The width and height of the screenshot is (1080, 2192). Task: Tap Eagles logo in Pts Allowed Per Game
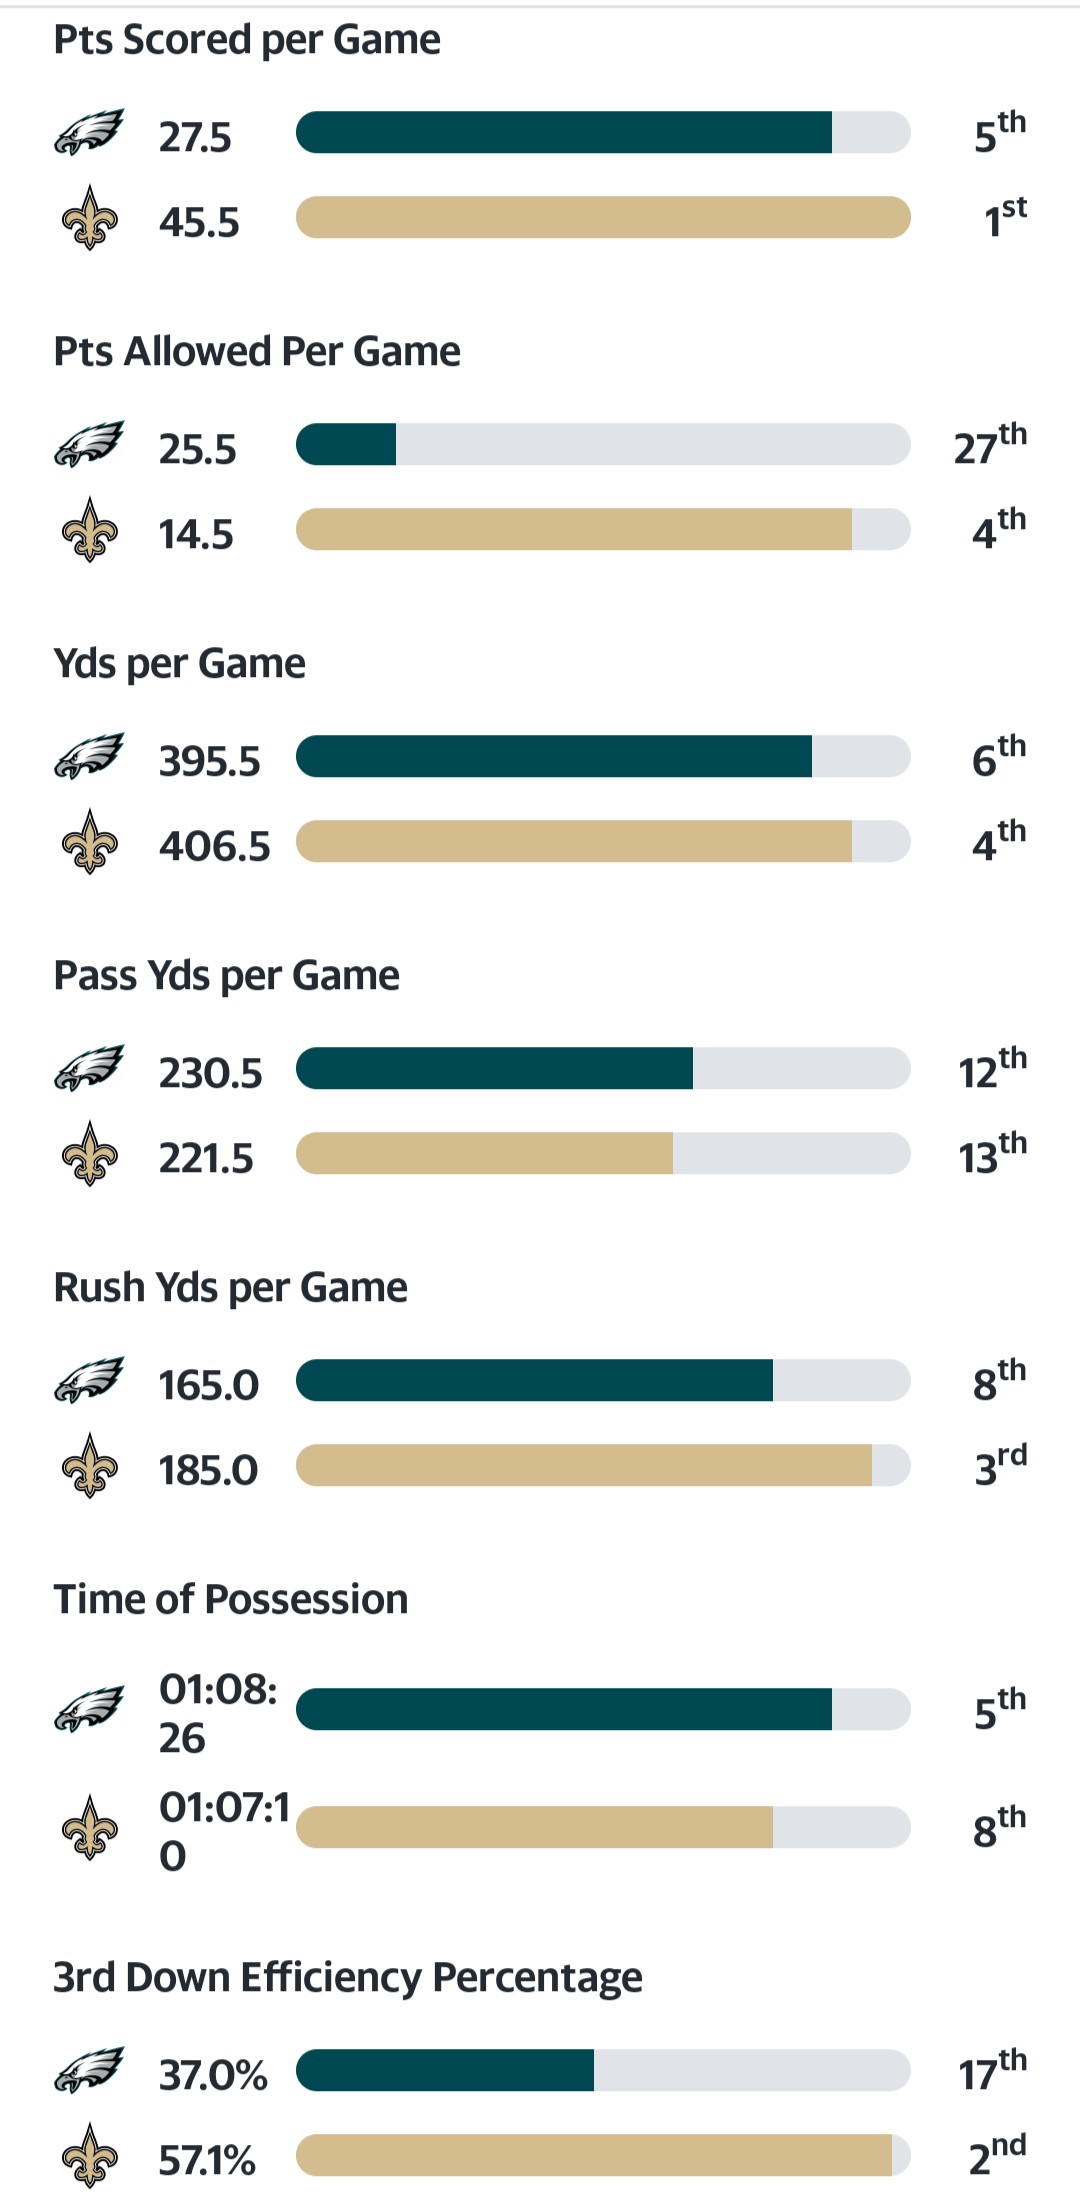(x=89, y=445)
